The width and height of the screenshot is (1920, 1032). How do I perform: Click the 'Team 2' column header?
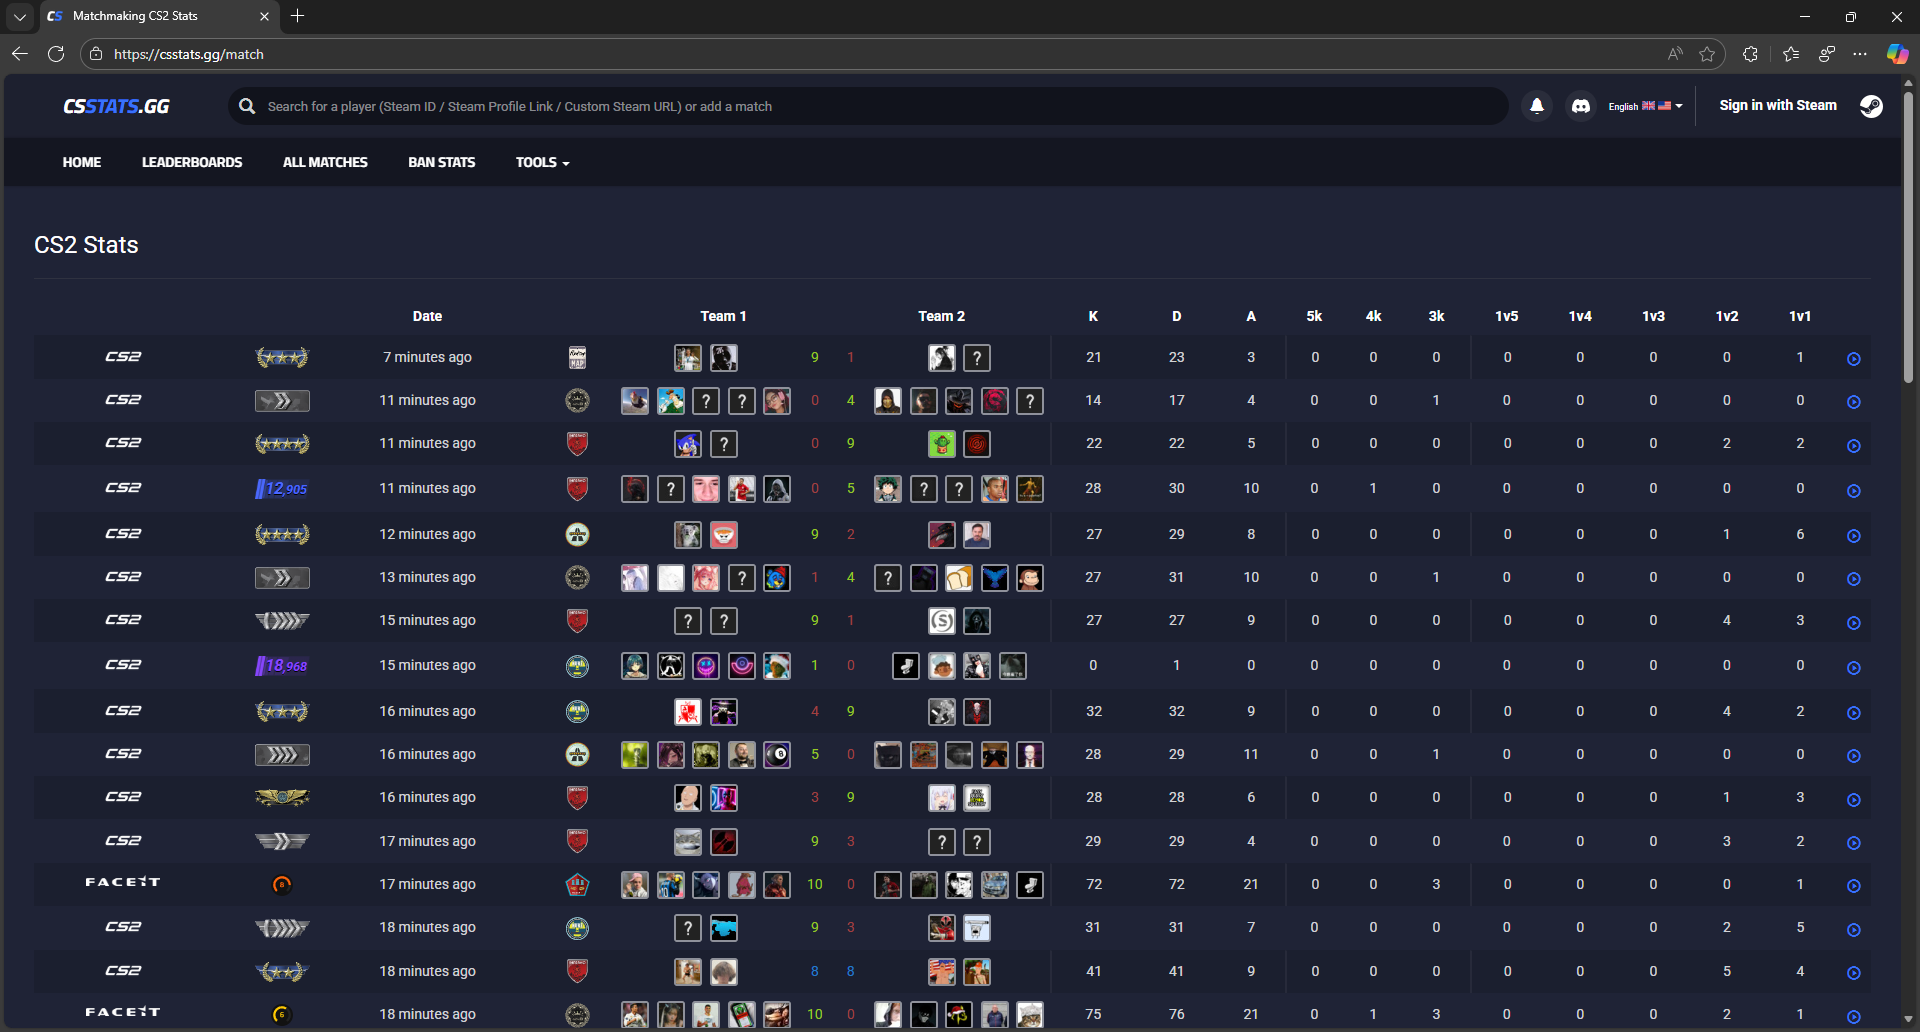pos(941,316)
